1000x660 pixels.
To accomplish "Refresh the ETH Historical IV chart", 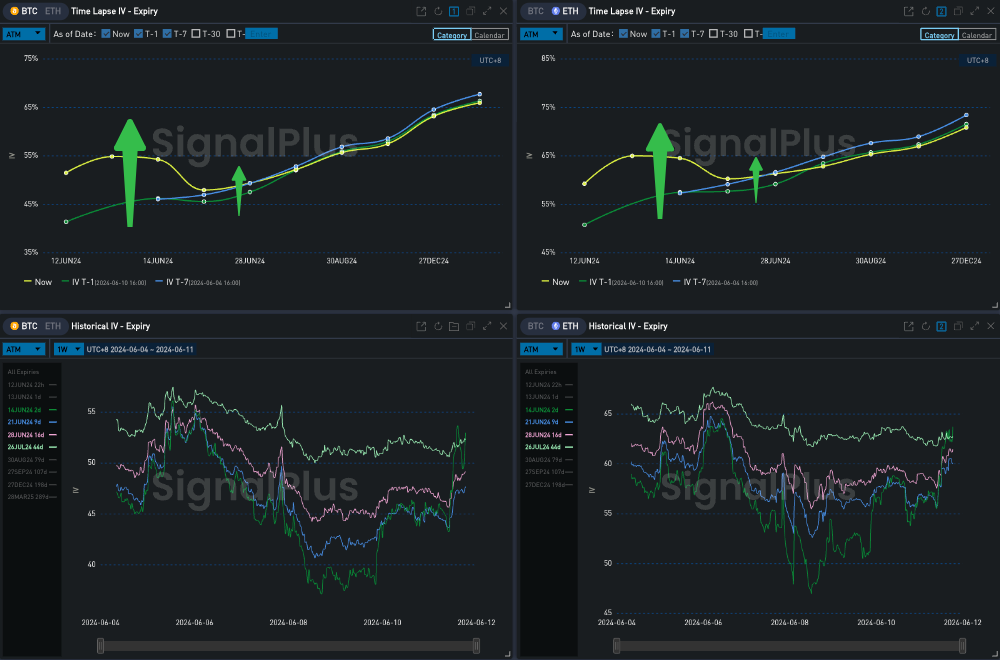I will [x=925, y=326].
